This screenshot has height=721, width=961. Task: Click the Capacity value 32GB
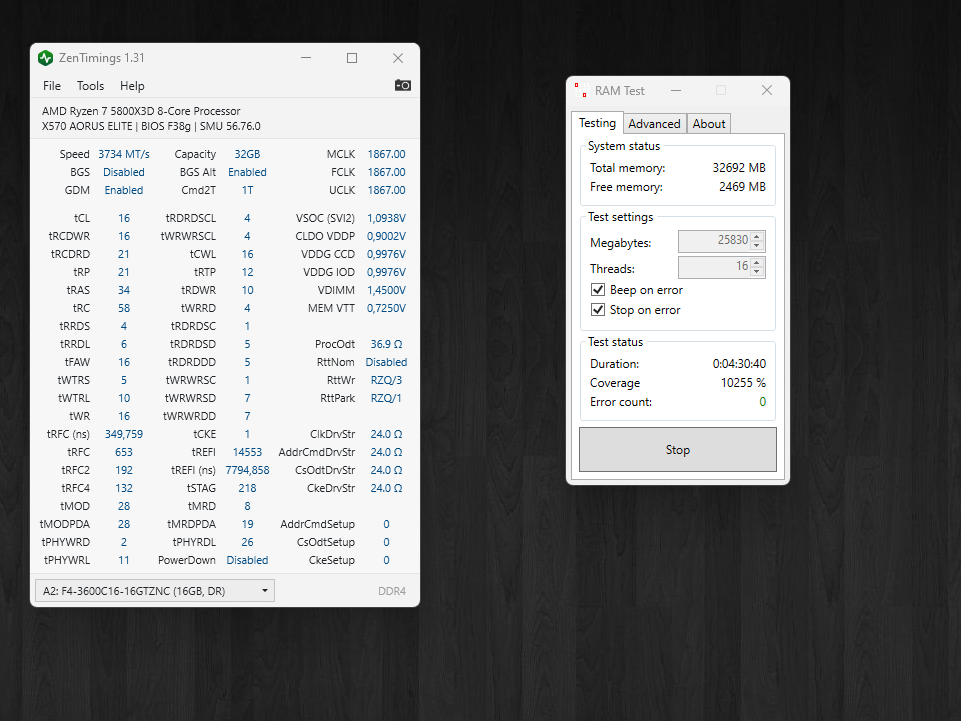[247, 154]
